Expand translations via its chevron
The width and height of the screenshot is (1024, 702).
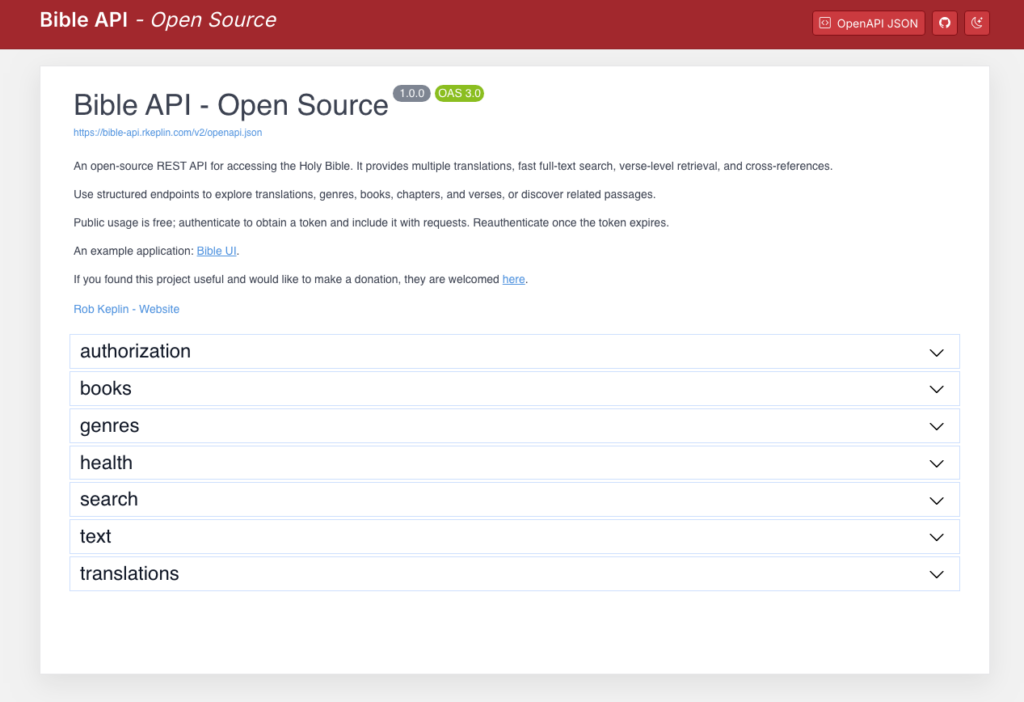pos(936,574)
